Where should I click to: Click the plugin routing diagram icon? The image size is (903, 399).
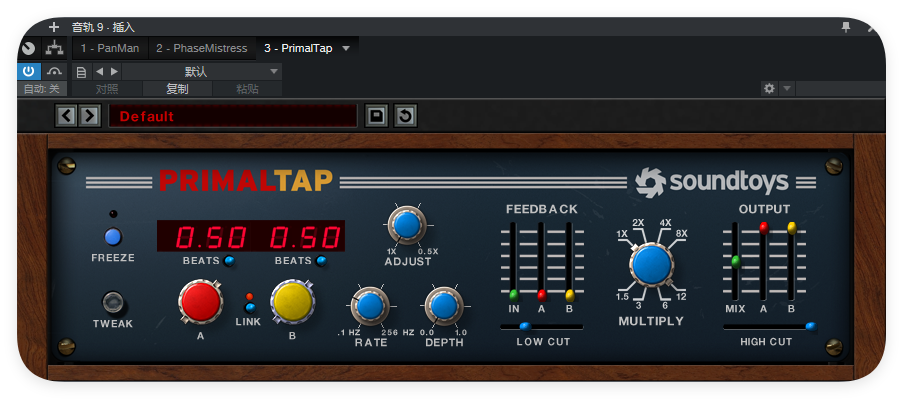55,48
